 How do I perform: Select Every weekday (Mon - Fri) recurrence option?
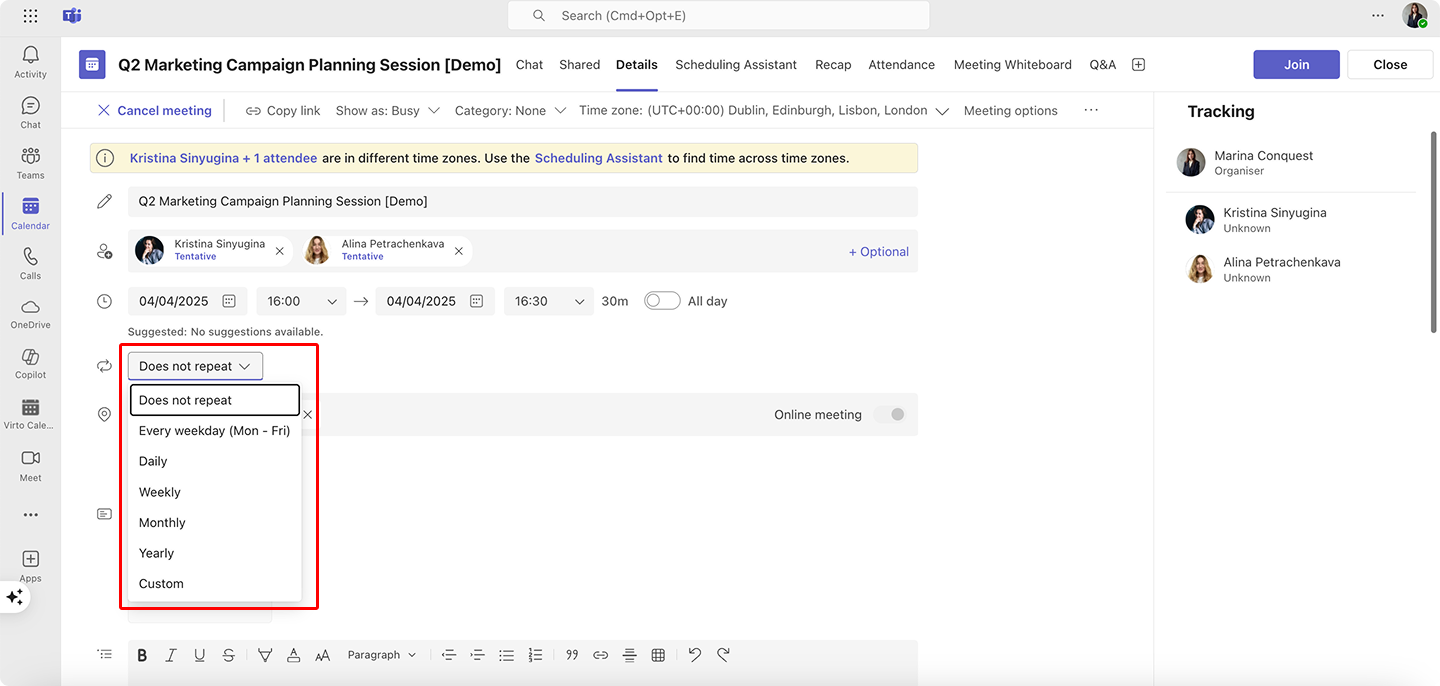point(214,430)
